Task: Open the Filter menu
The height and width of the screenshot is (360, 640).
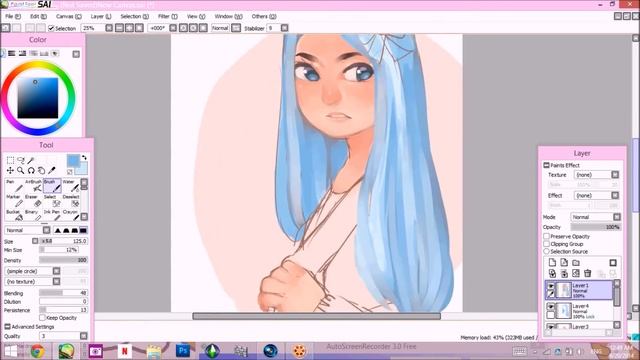Action: 168,16
